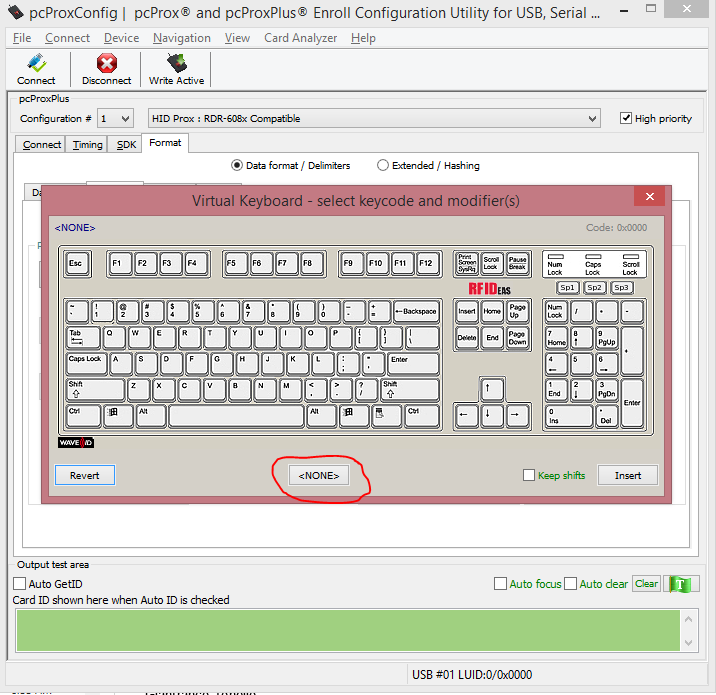Enable the Auto clear checkbox
The width and height of the screenshot is (716, 695).
[570, 584]
